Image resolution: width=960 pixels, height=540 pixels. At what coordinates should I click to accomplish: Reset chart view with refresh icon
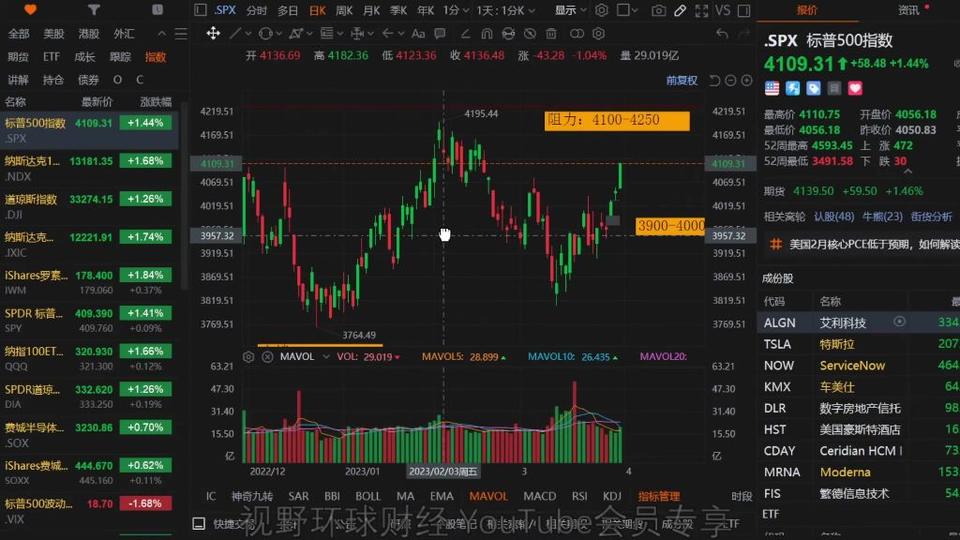click(x=714, y=80)
